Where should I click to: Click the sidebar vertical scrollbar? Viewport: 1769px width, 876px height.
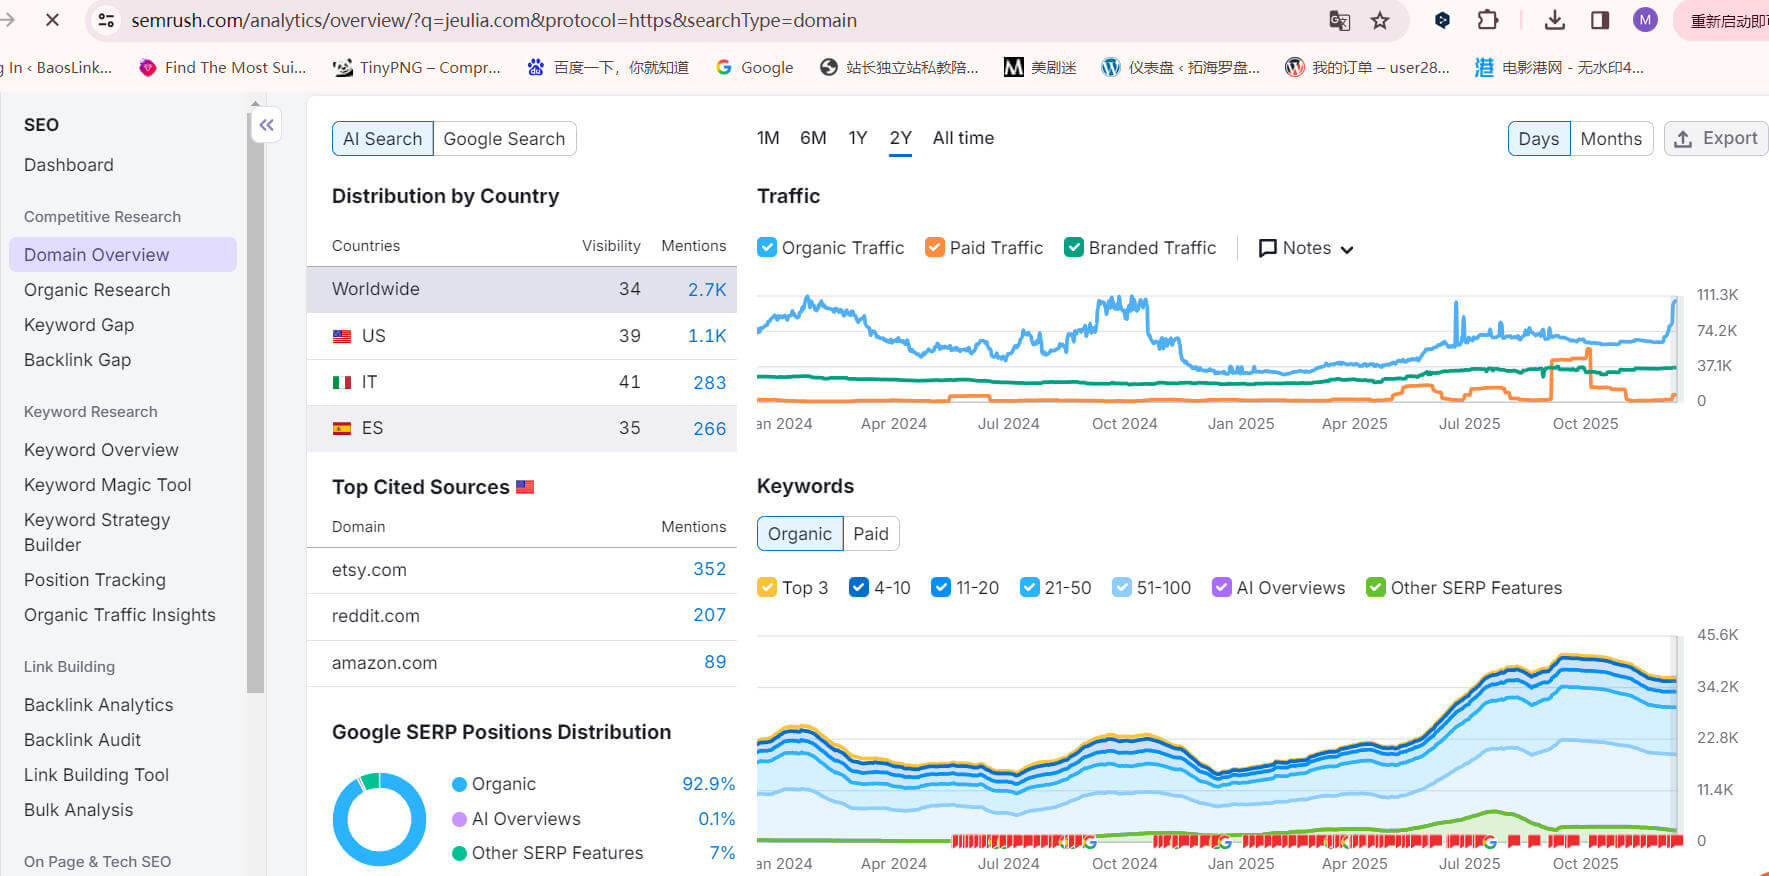[256, 400]
